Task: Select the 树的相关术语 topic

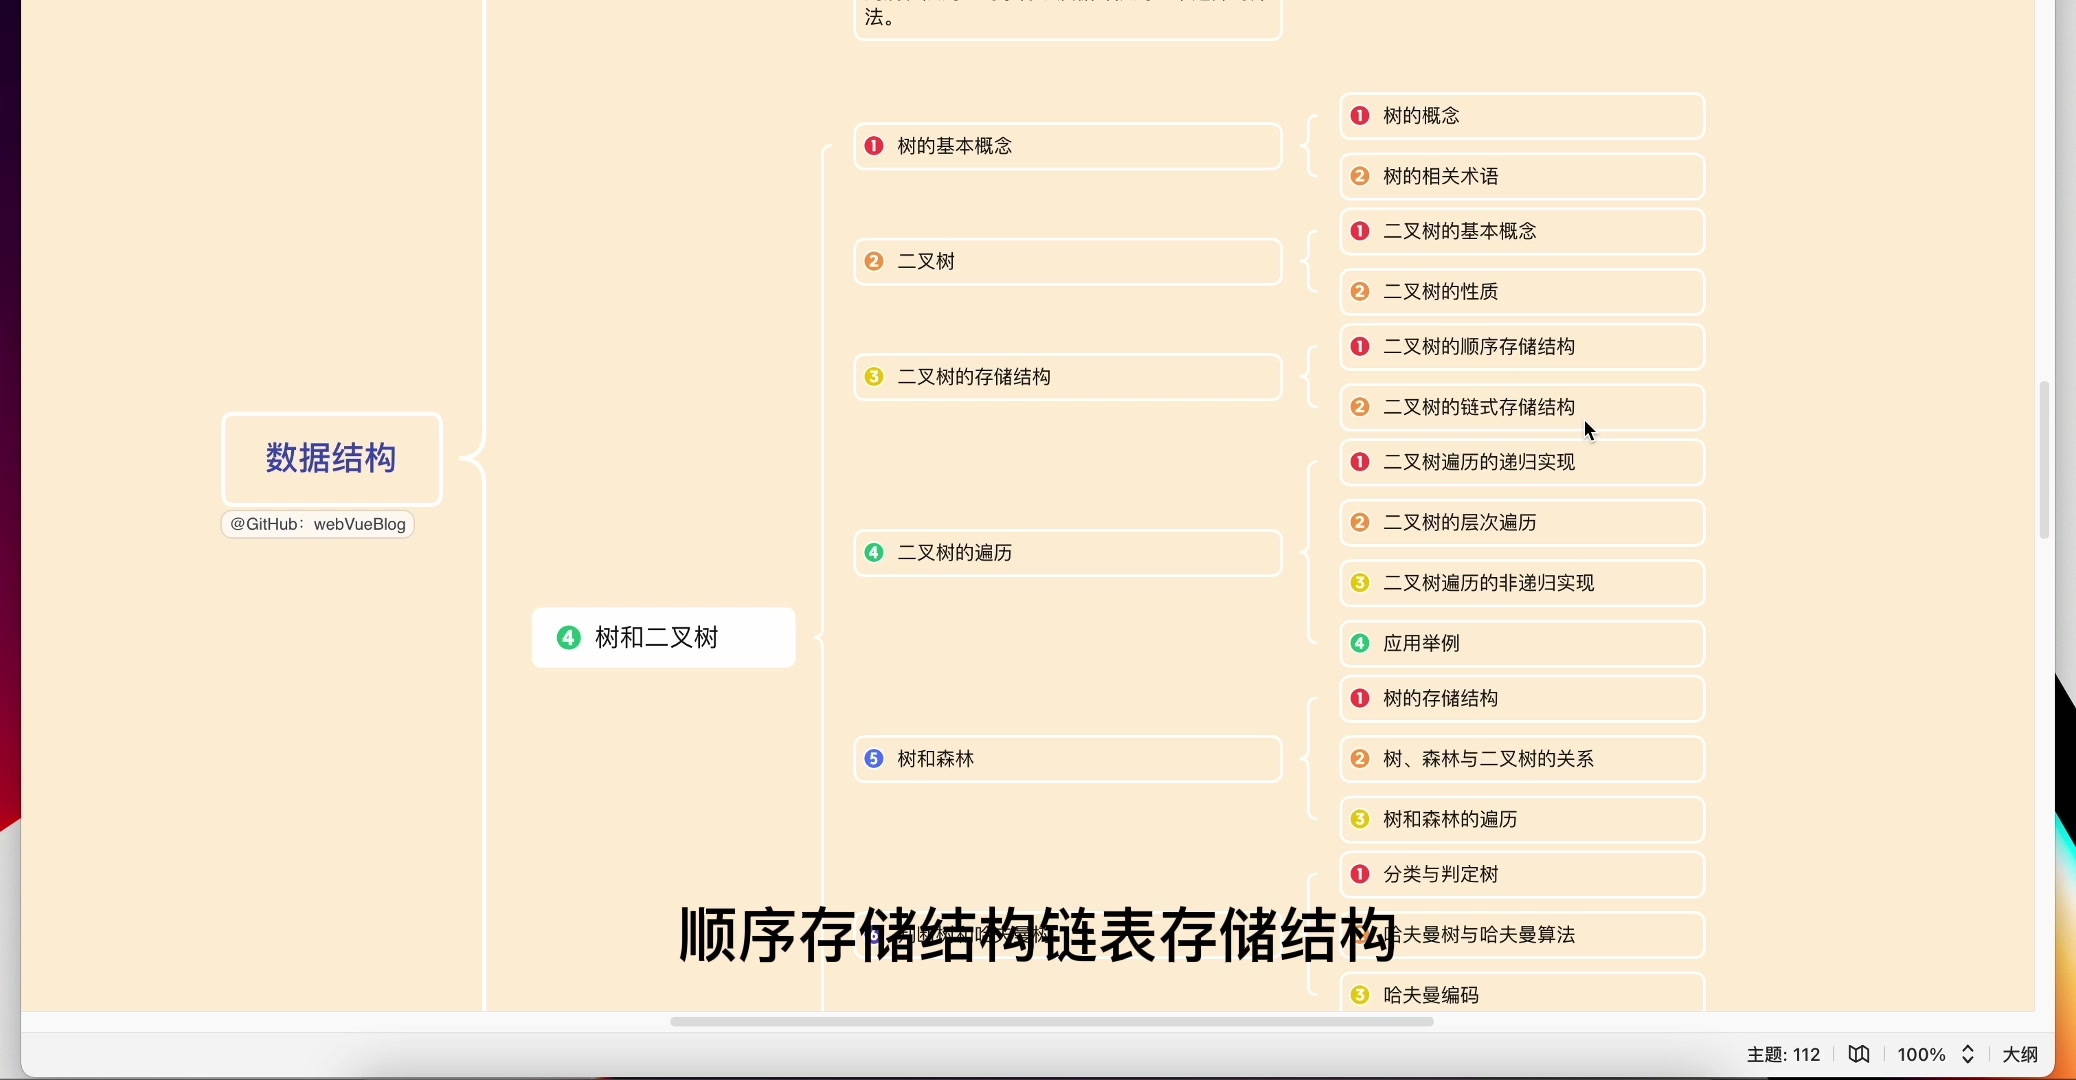Action: coord(1522,177)
